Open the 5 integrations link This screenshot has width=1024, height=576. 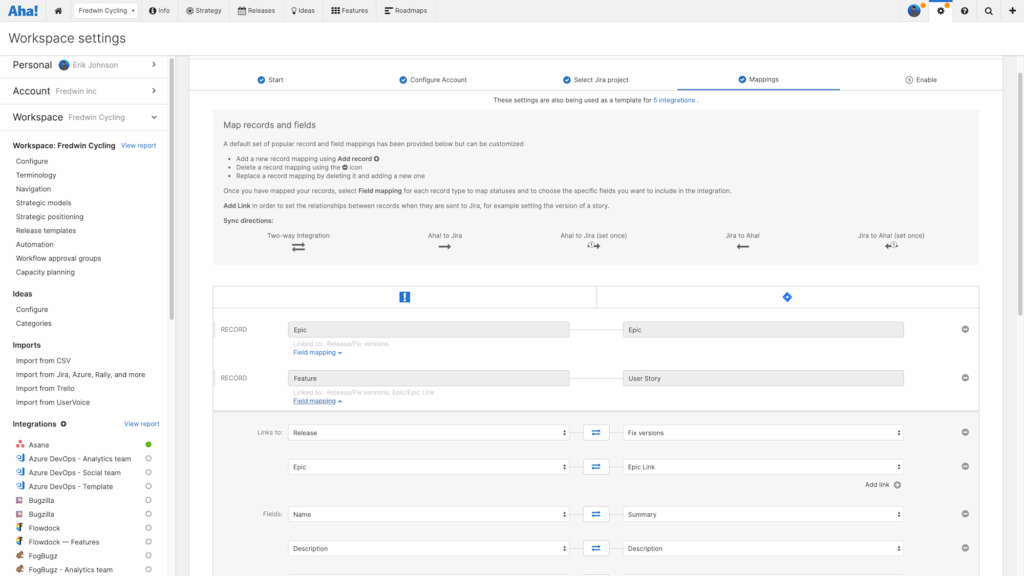(674, 100)
